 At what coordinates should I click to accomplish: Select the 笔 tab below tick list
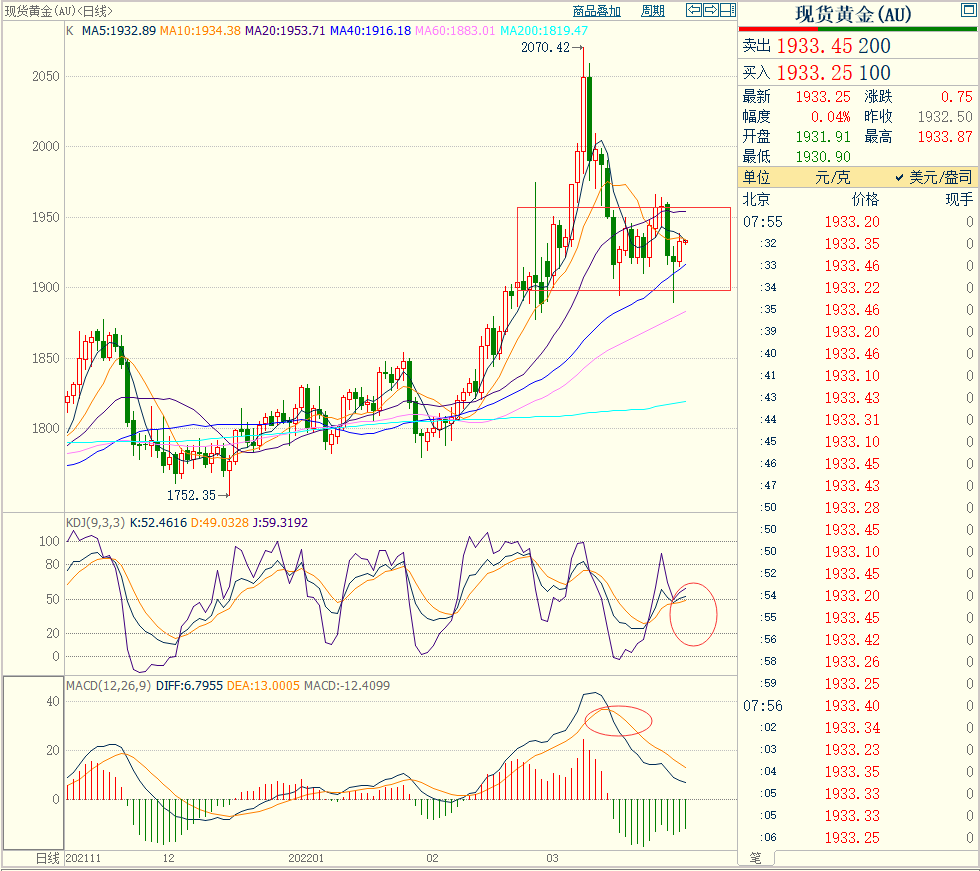pyautogui.click(x=755, y=858)
